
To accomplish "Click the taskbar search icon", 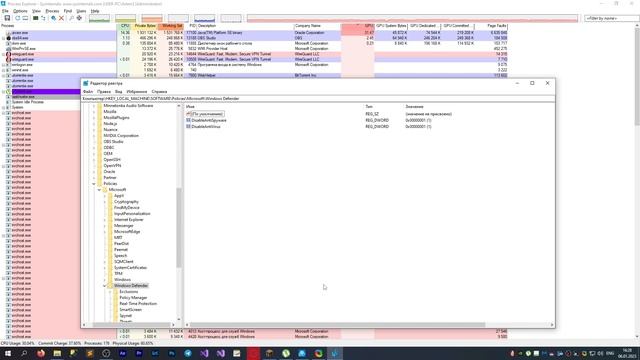I will (24, 353).
